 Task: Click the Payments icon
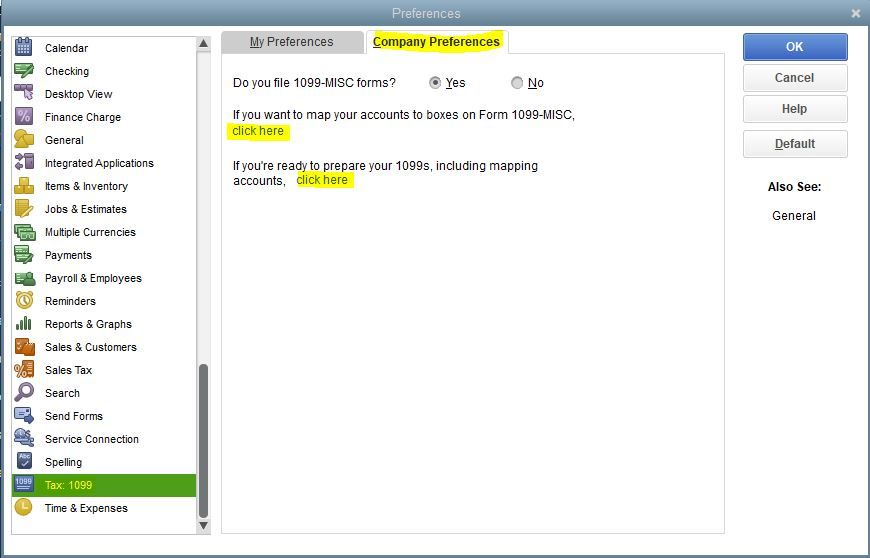[x=24, y=255]
